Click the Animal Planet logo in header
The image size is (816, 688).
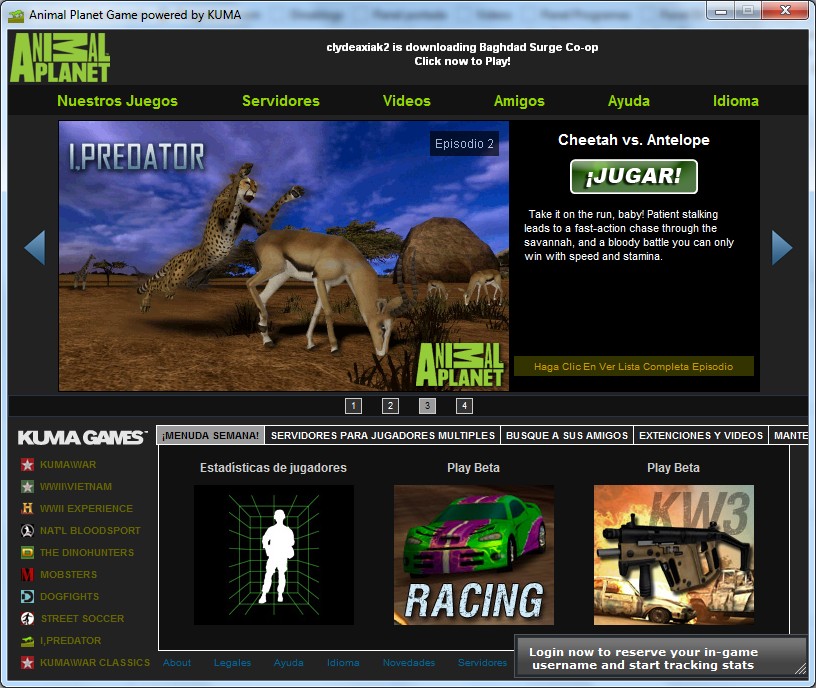pos(60,58)
